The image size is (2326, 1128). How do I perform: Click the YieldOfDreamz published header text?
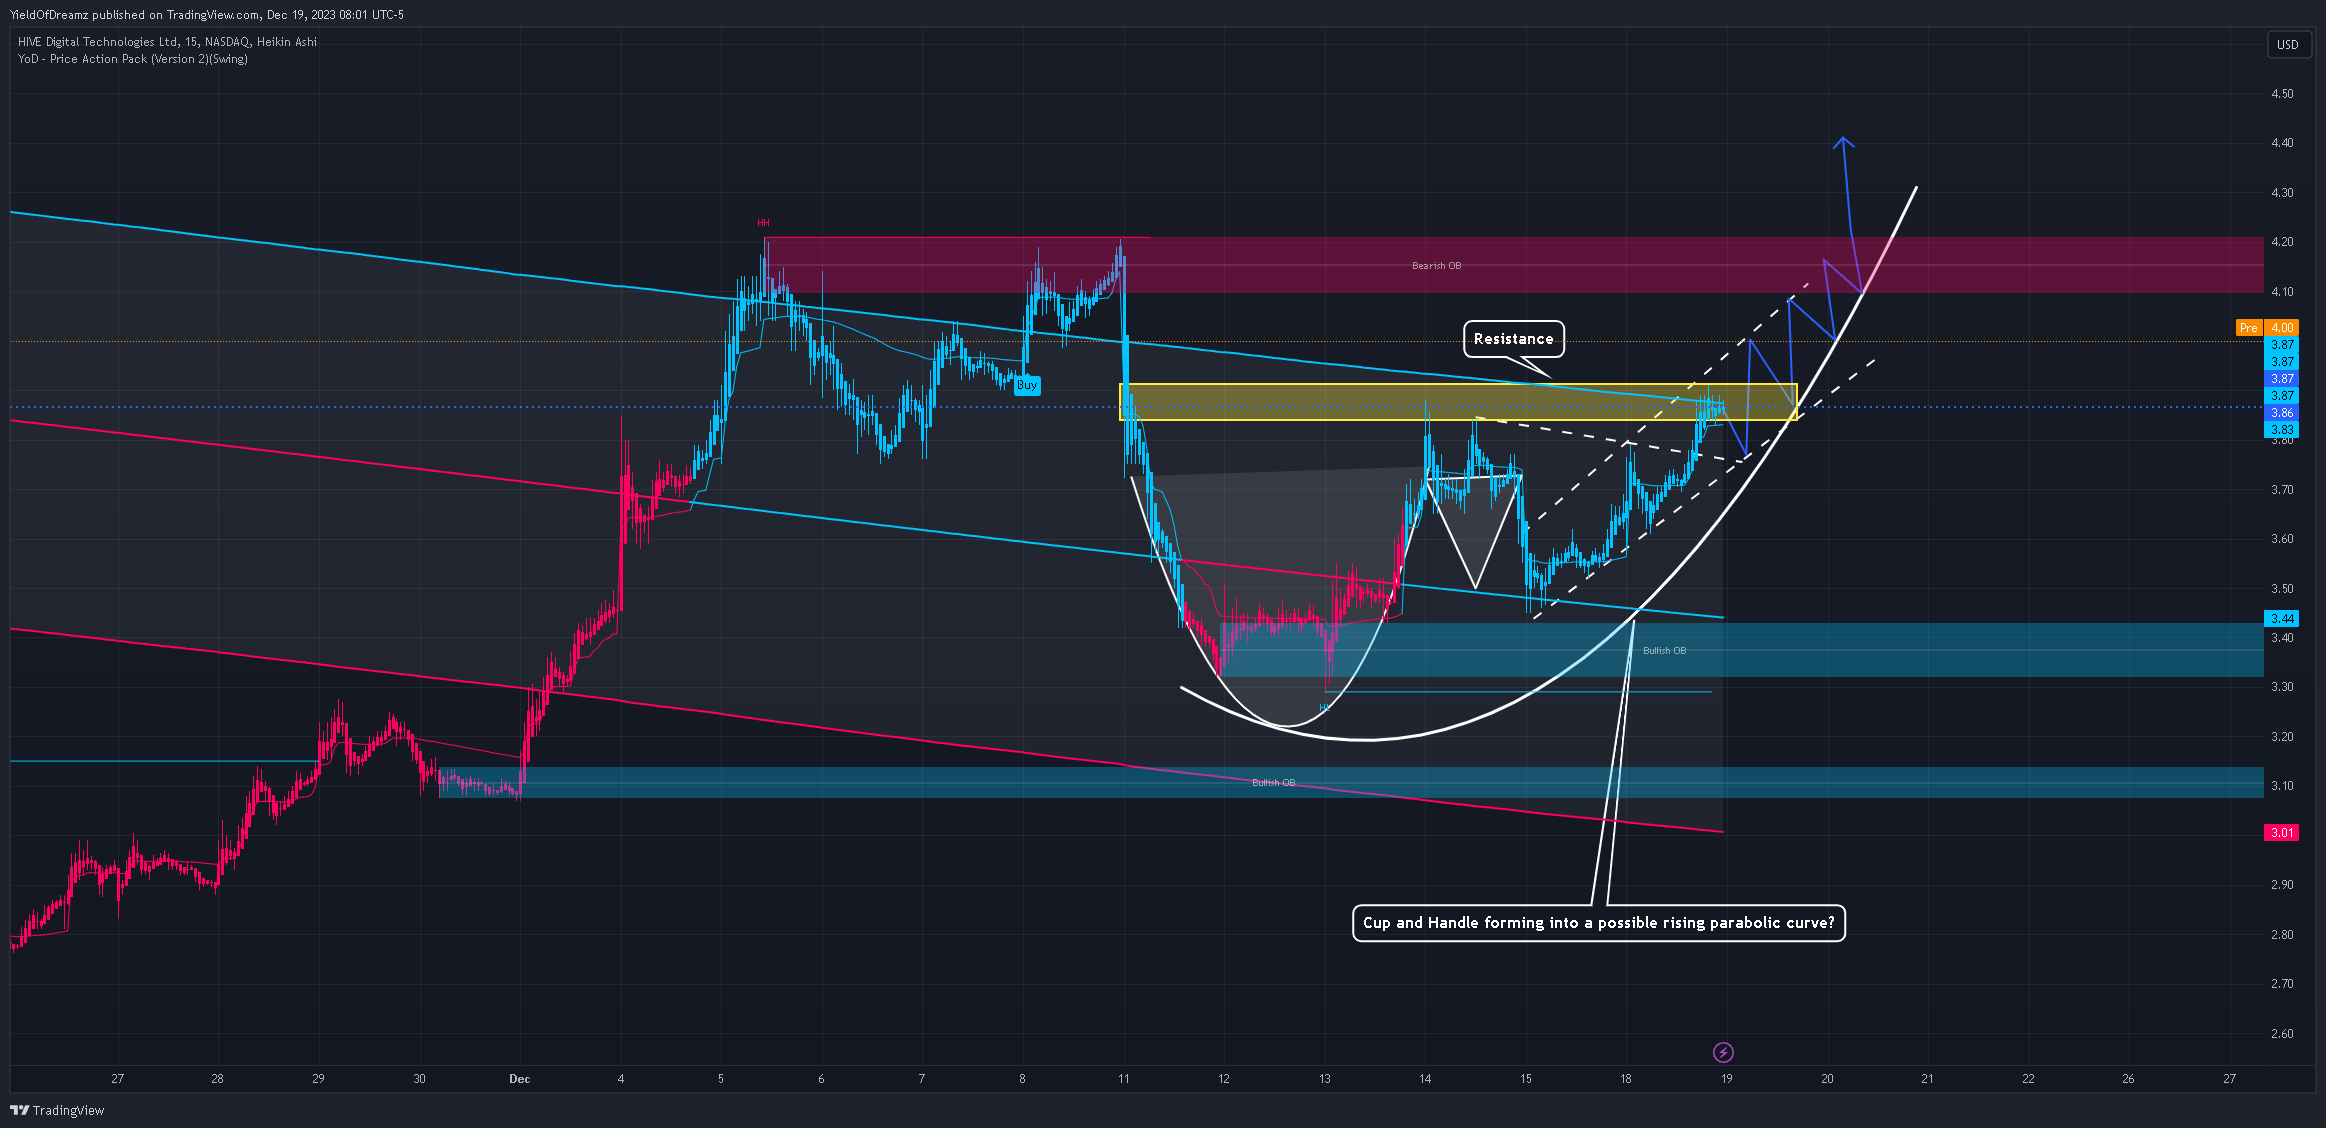click(x=207, y=15)
